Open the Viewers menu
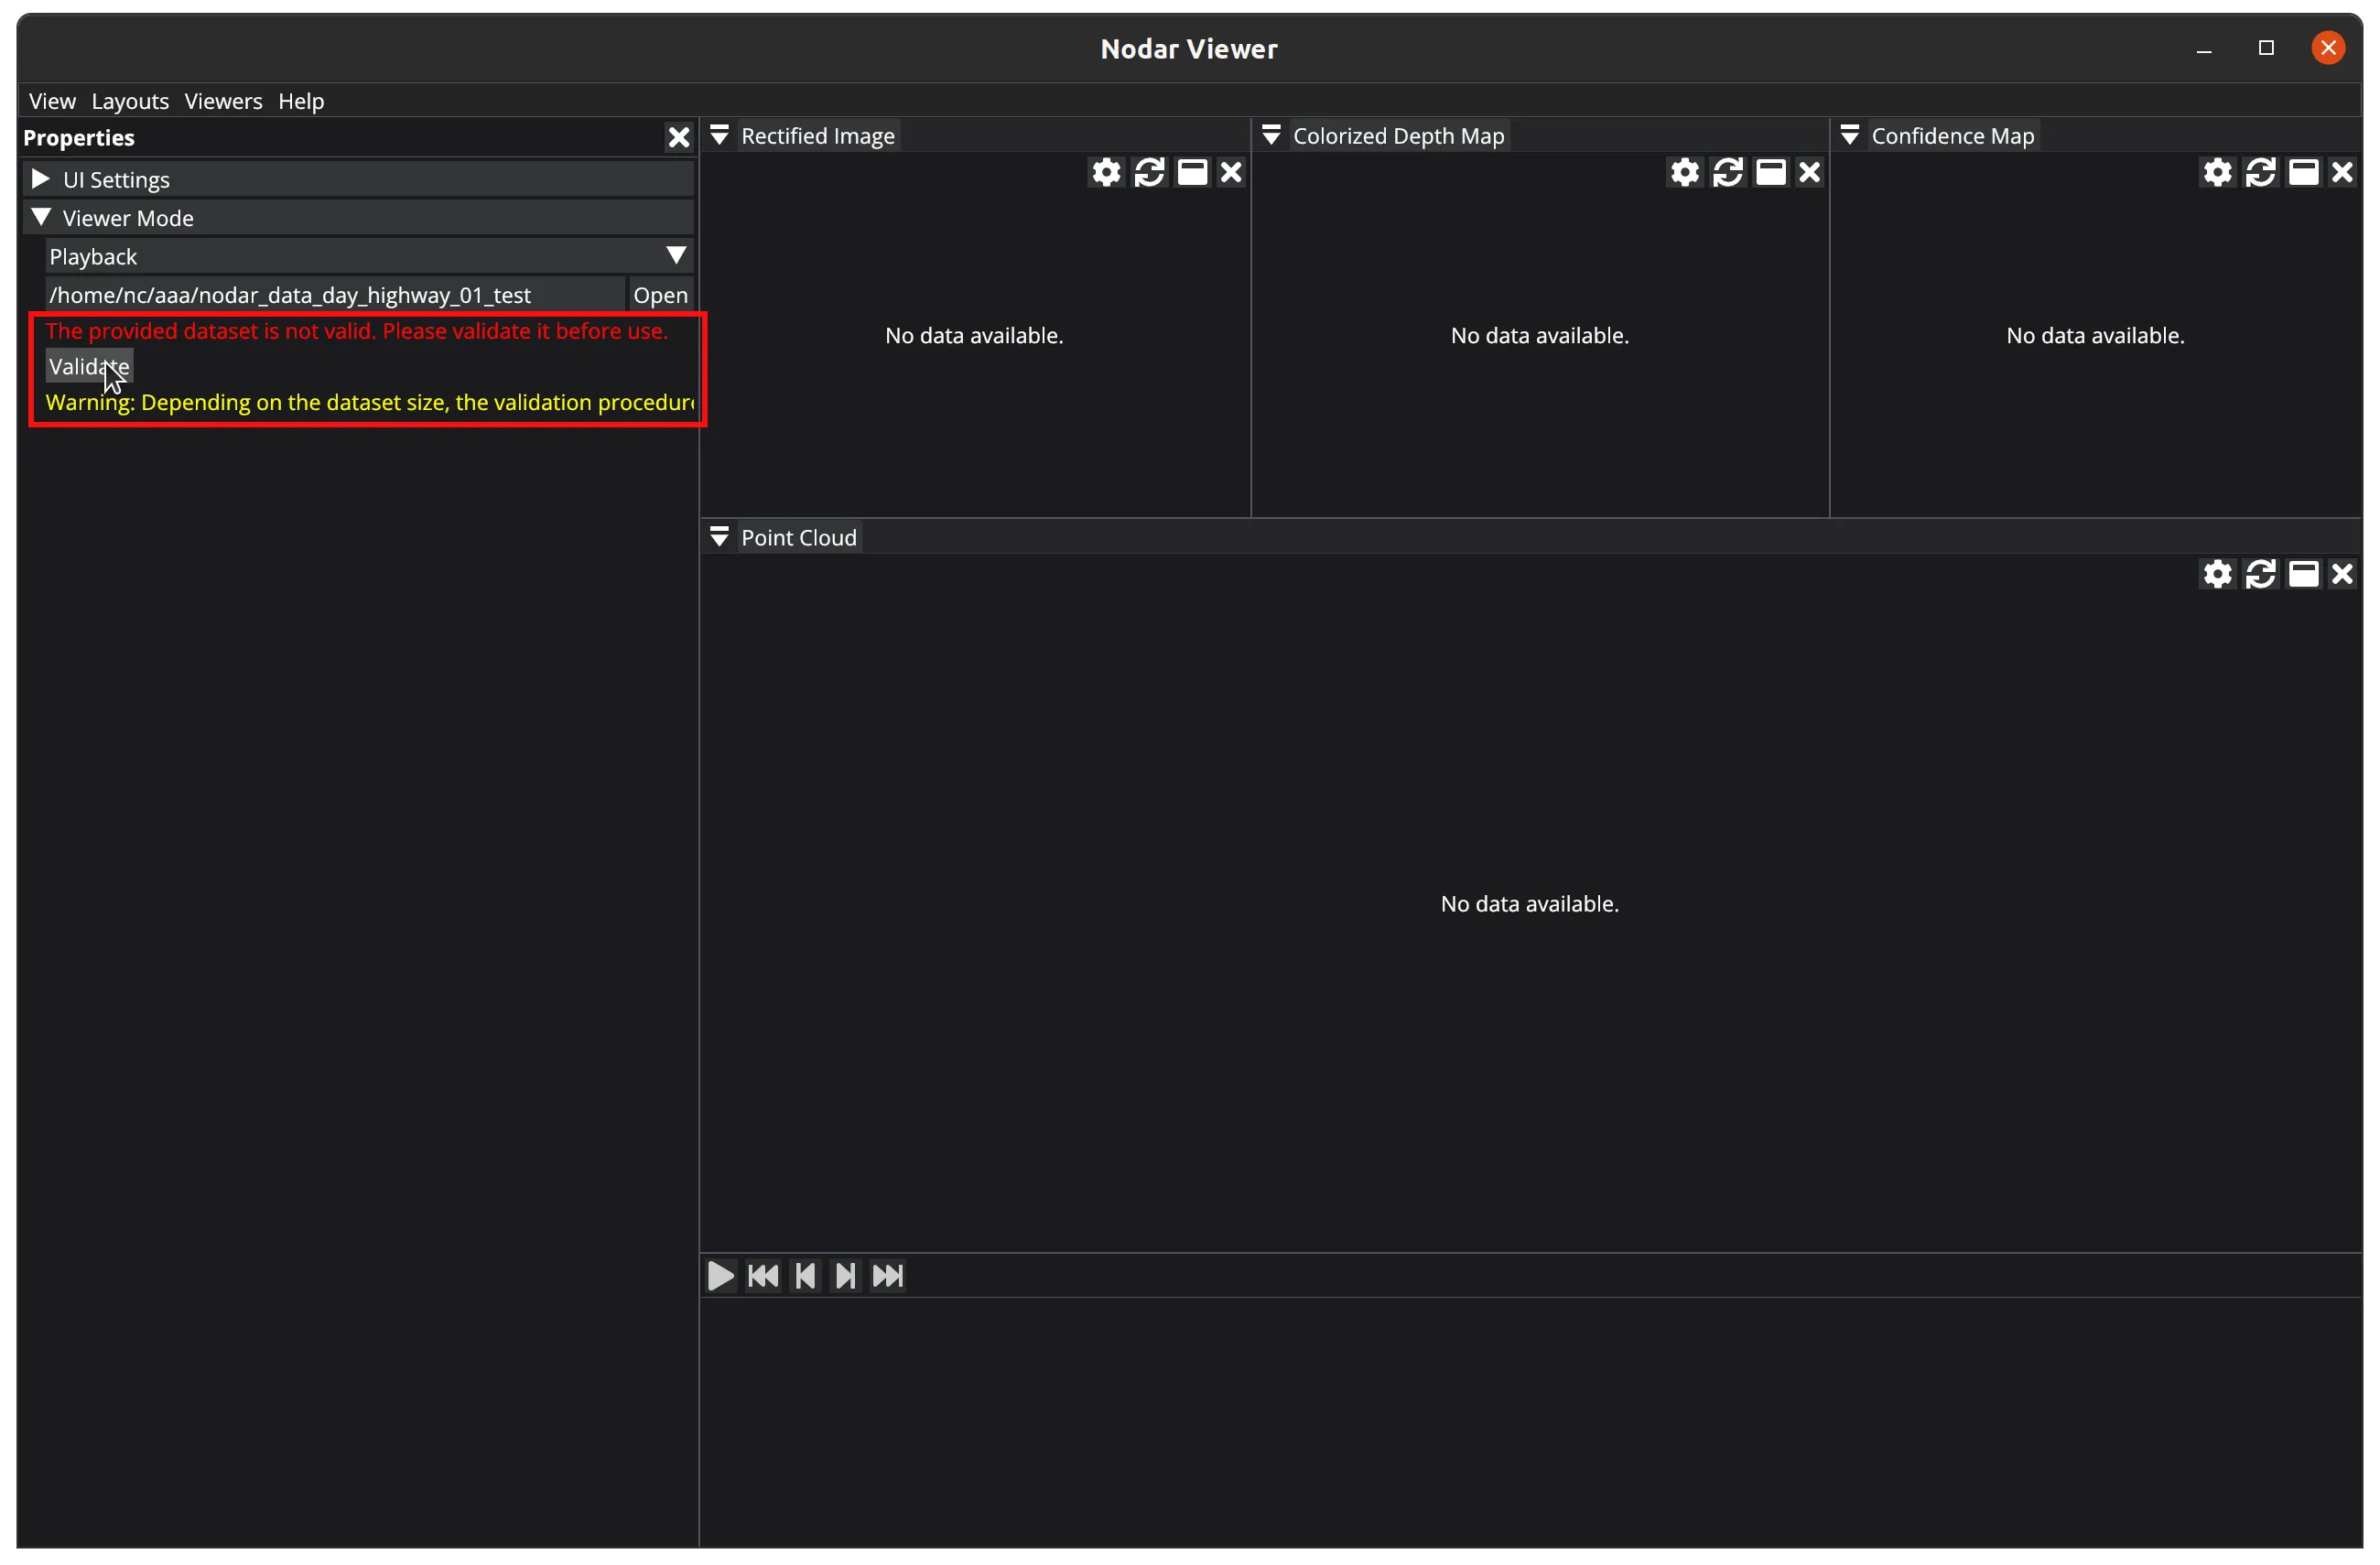 223,101
